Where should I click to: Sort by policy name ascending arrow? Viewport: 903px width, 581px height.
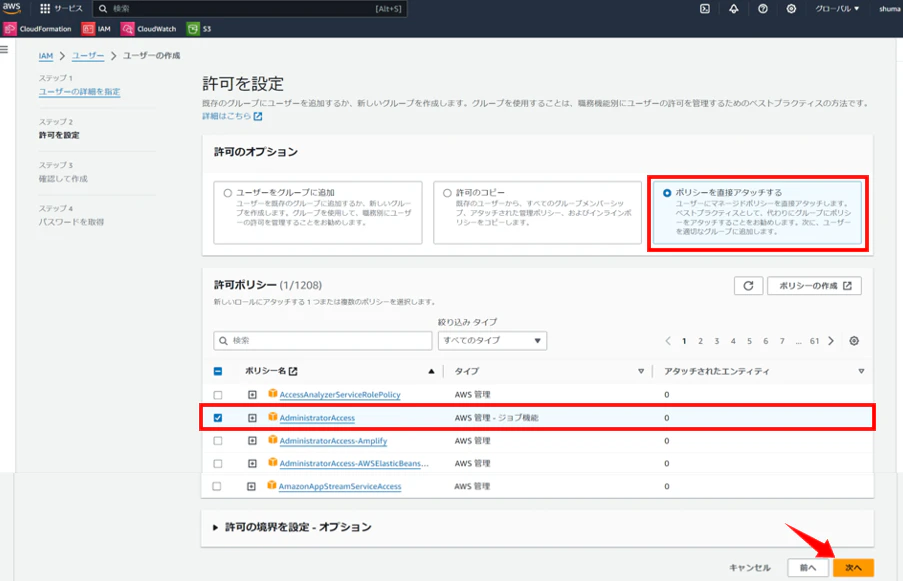tap(431, 371)
